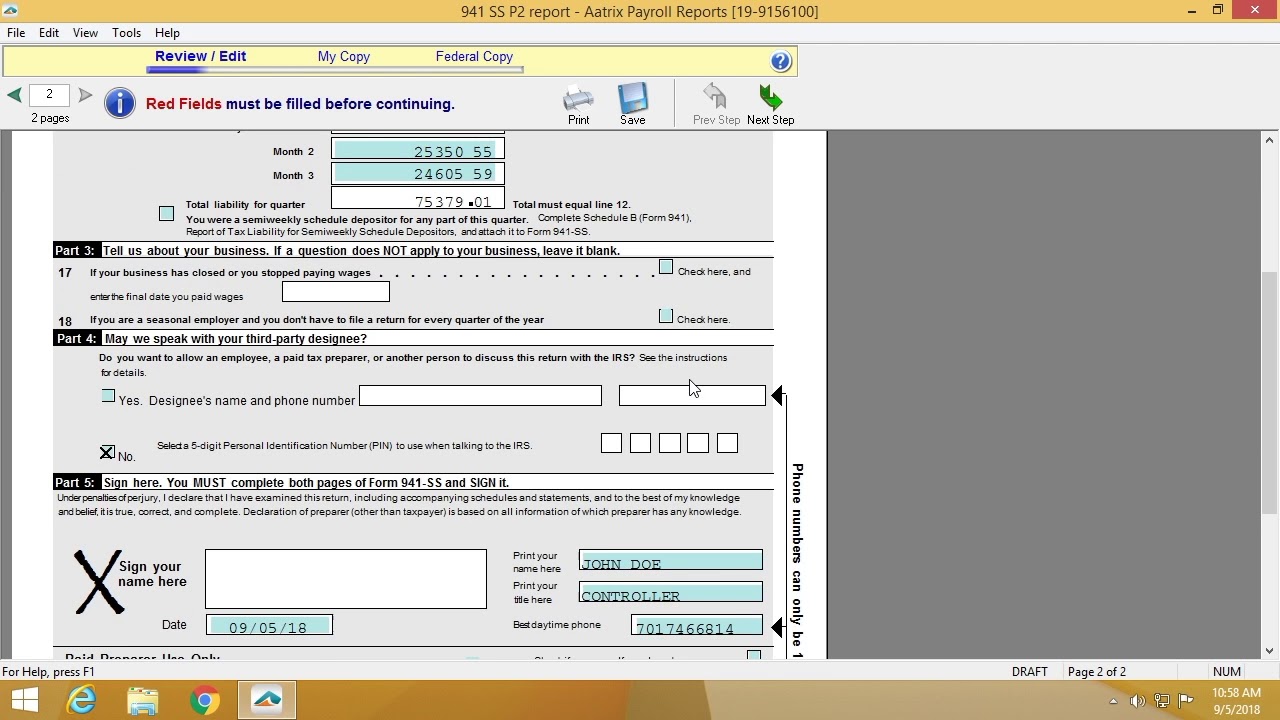Click the 'Part 5:' section header
The width and height of the screenshot is (1280, 720).
click(x=75, y=483)
